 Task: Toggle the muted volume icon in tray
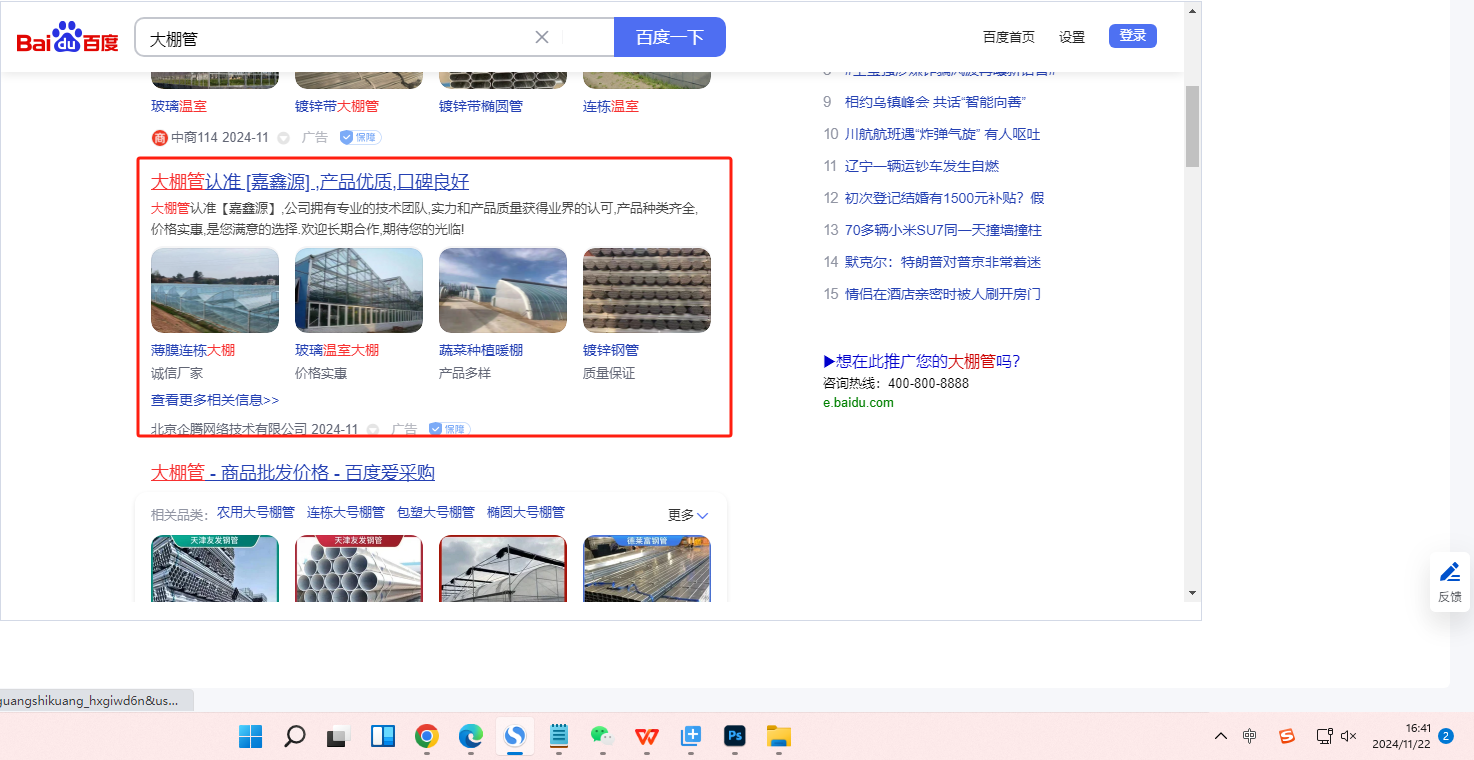(1348, 736)
